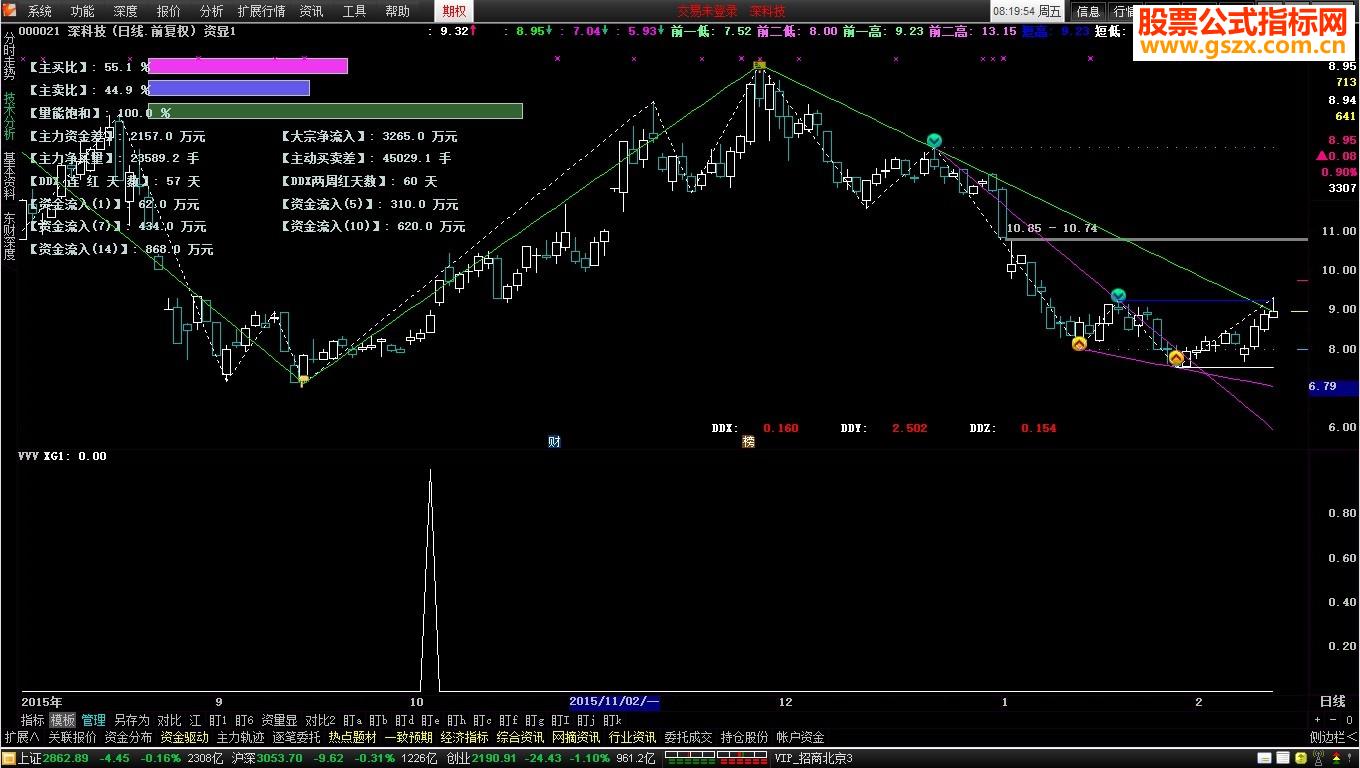Click the orange up-arrow marker left of chart low
Image resolution: width=1360 pixels, height=768 pixels.
(x=1079, y=344)
